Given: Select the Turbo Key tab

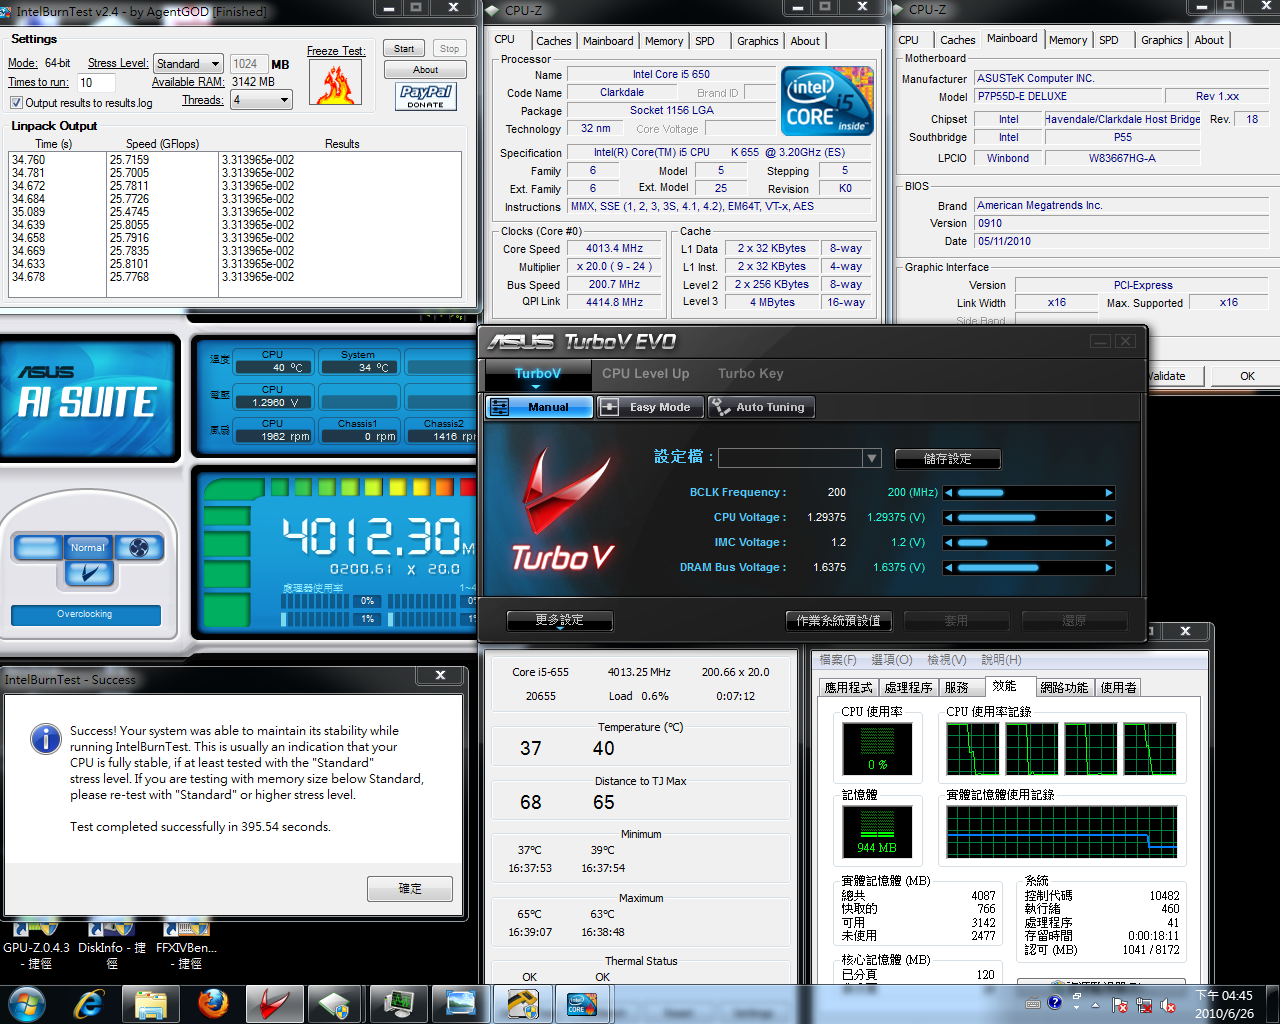Looking at the screenshot, I should click(750, 373).
